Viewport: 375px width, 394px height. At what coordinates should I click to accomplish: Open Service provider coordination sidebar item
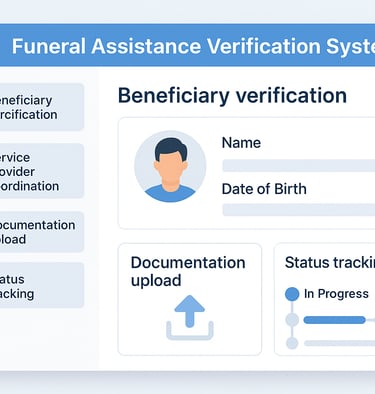(41, 171)
